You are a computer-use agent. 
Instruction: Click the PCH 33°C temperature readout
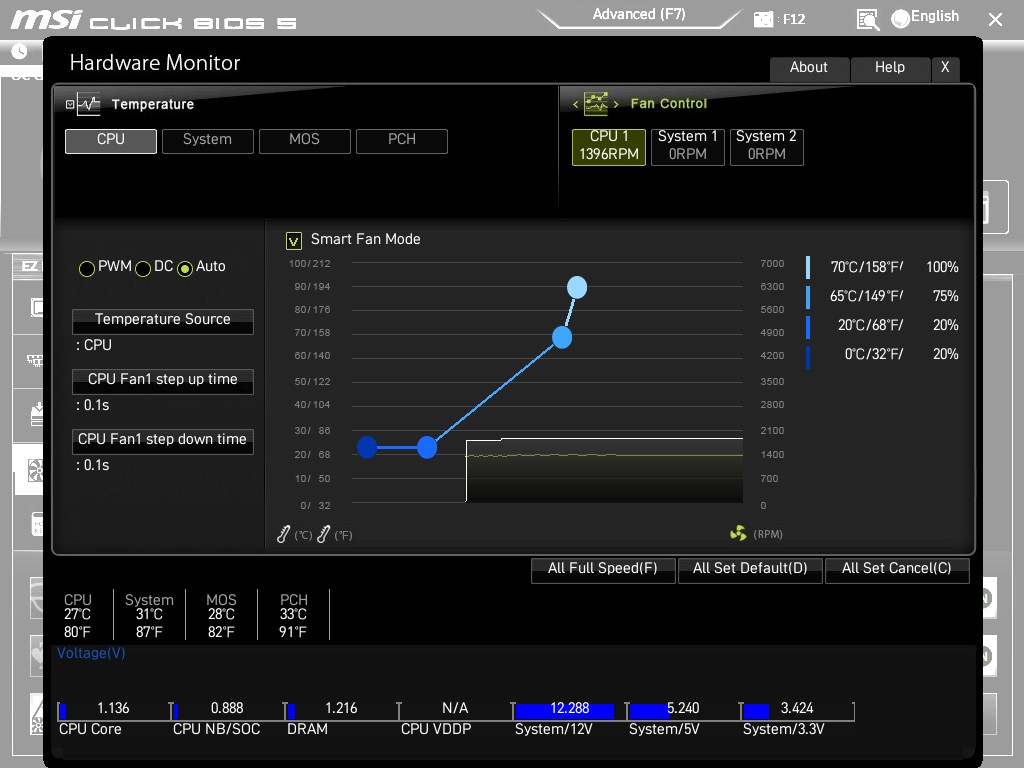pos(293,615)
